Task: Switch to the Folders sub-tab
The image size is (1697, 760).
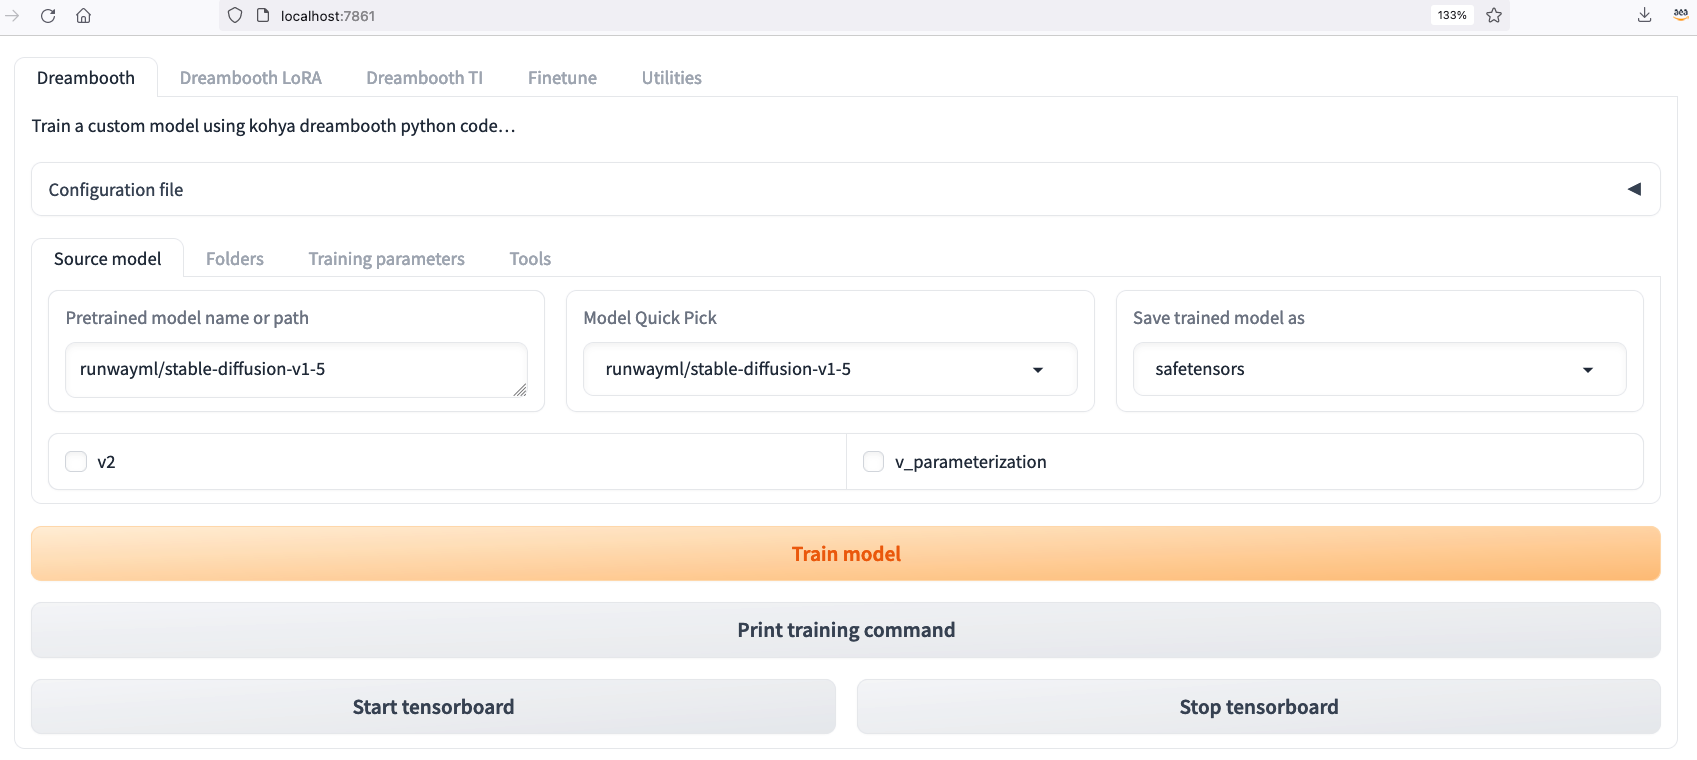Action: click(235, 259)
